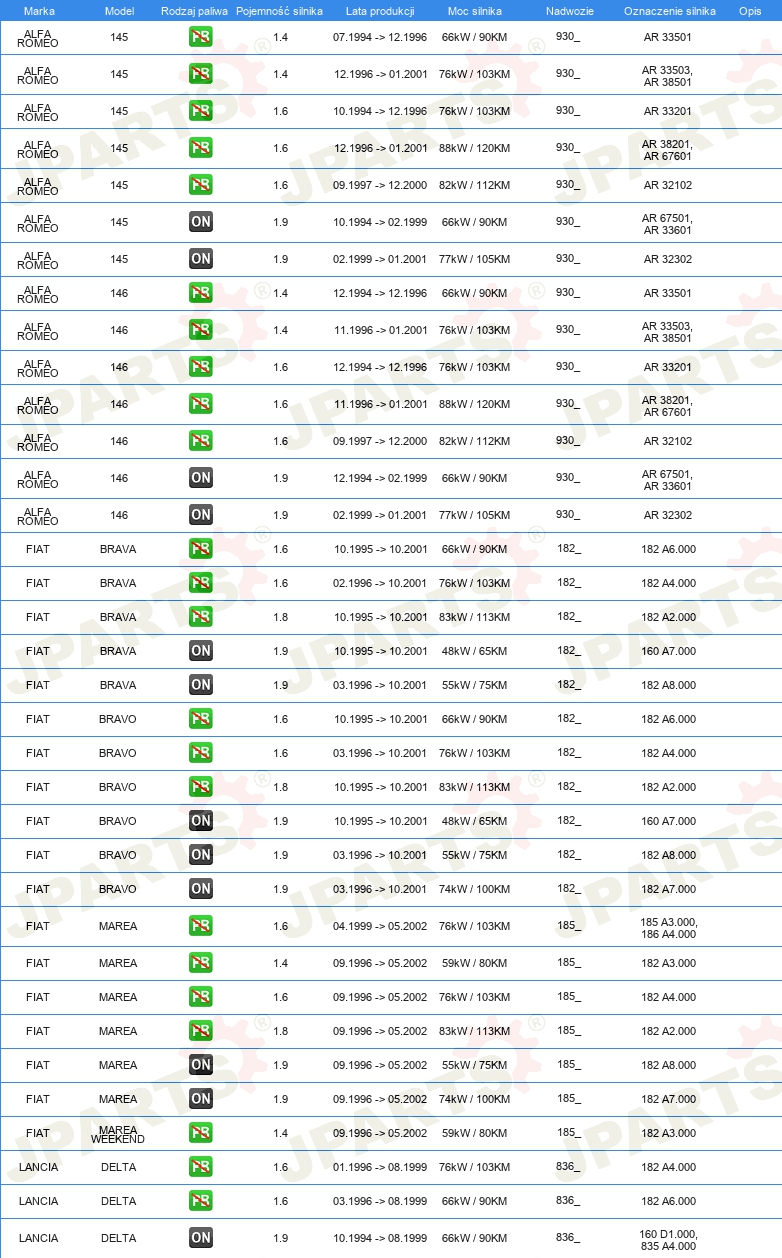Click the Pojemność silnika column header
782x1258 pixels.
click(280, 11)
